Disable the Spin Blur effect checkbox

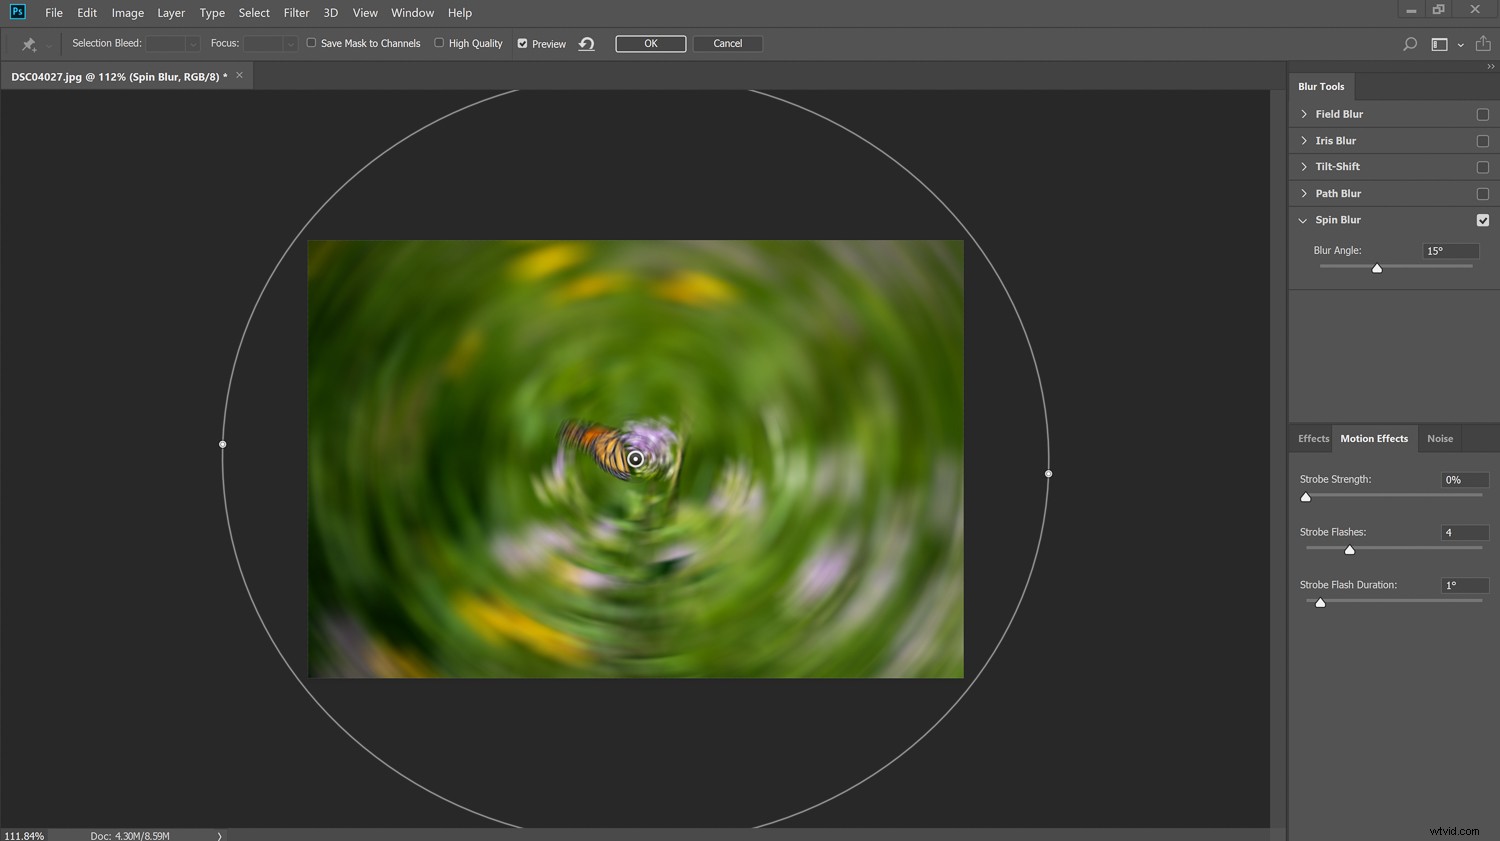1483,220
